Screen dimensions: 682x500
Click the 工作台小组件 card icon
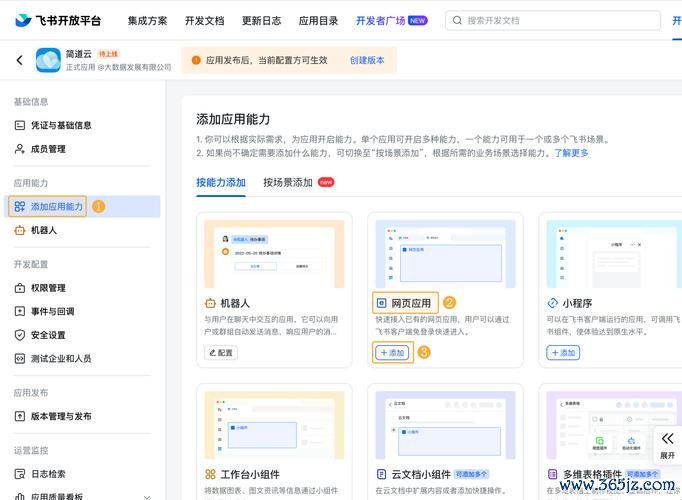(210, 474)
